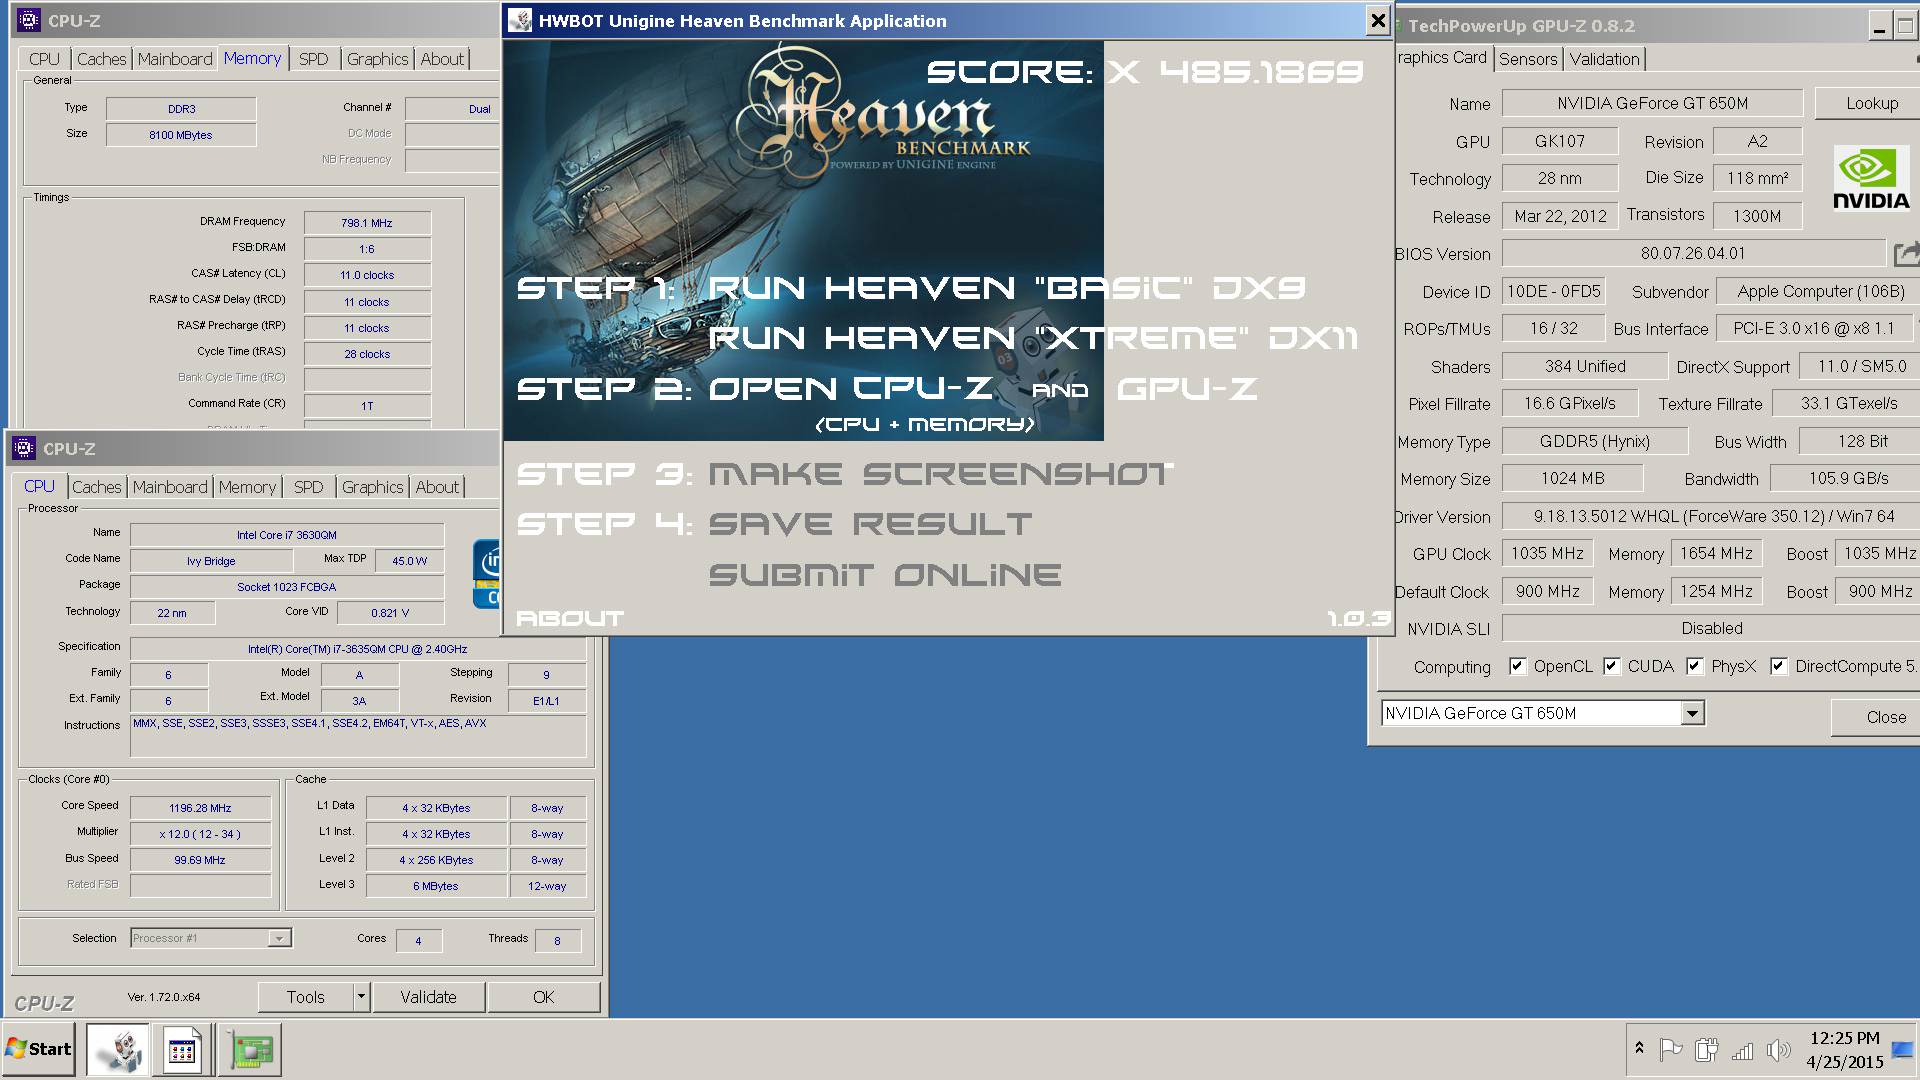Click the Tools button in CPU-Z
Image resolution: width=1920 pixels, height=1080 pixels.
coord(305,997)
